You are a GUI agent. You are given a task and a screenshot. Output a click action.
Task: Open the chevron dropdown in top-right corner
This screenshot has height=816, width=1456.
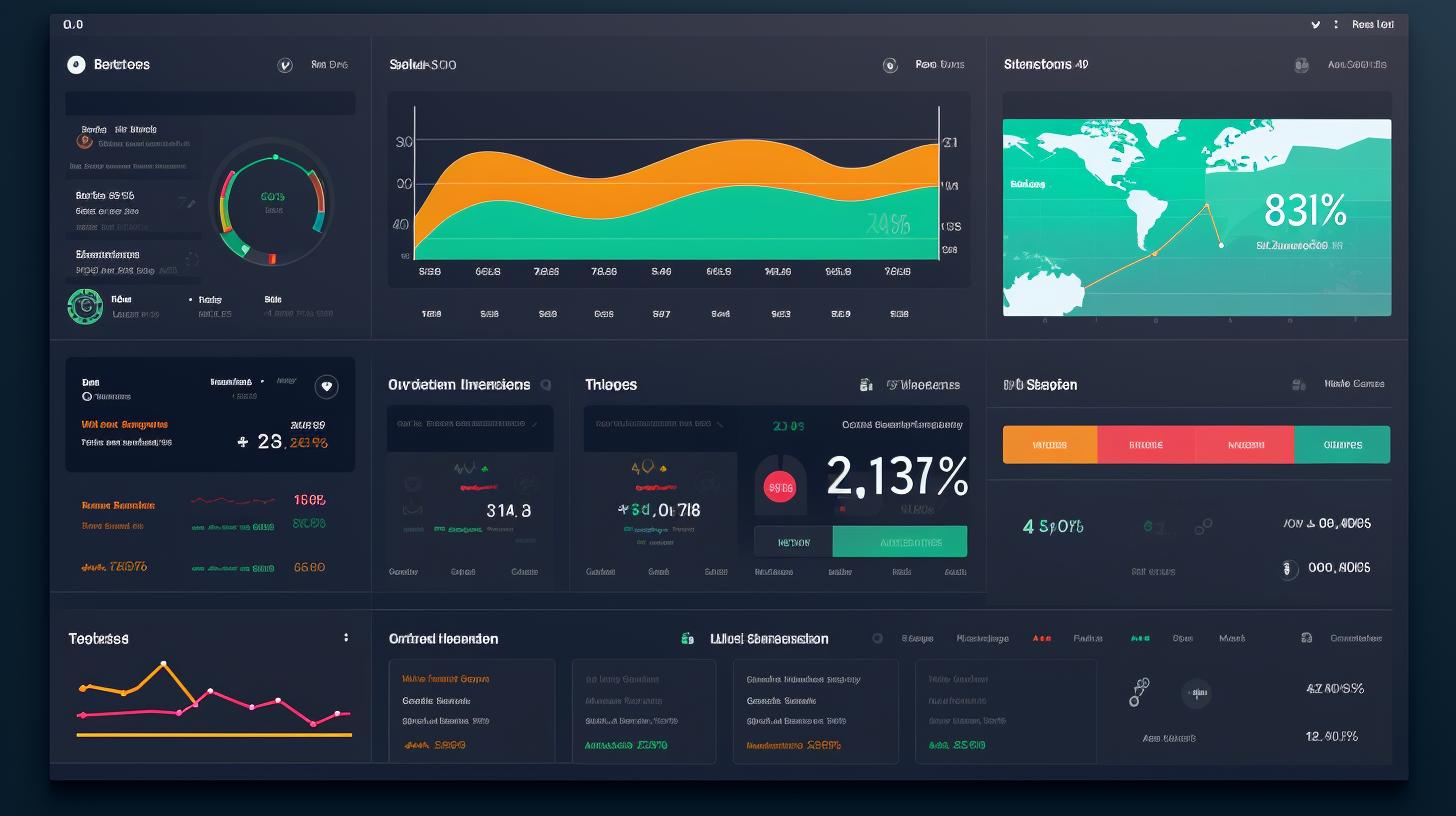[x=1315, y=24]
